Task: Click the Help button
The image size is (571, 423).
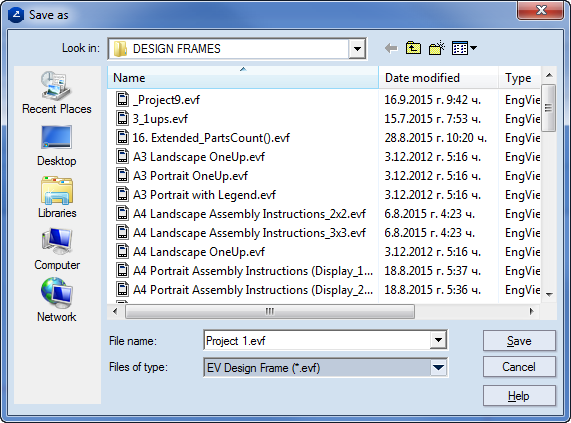Action: click(x=519, y=396)
